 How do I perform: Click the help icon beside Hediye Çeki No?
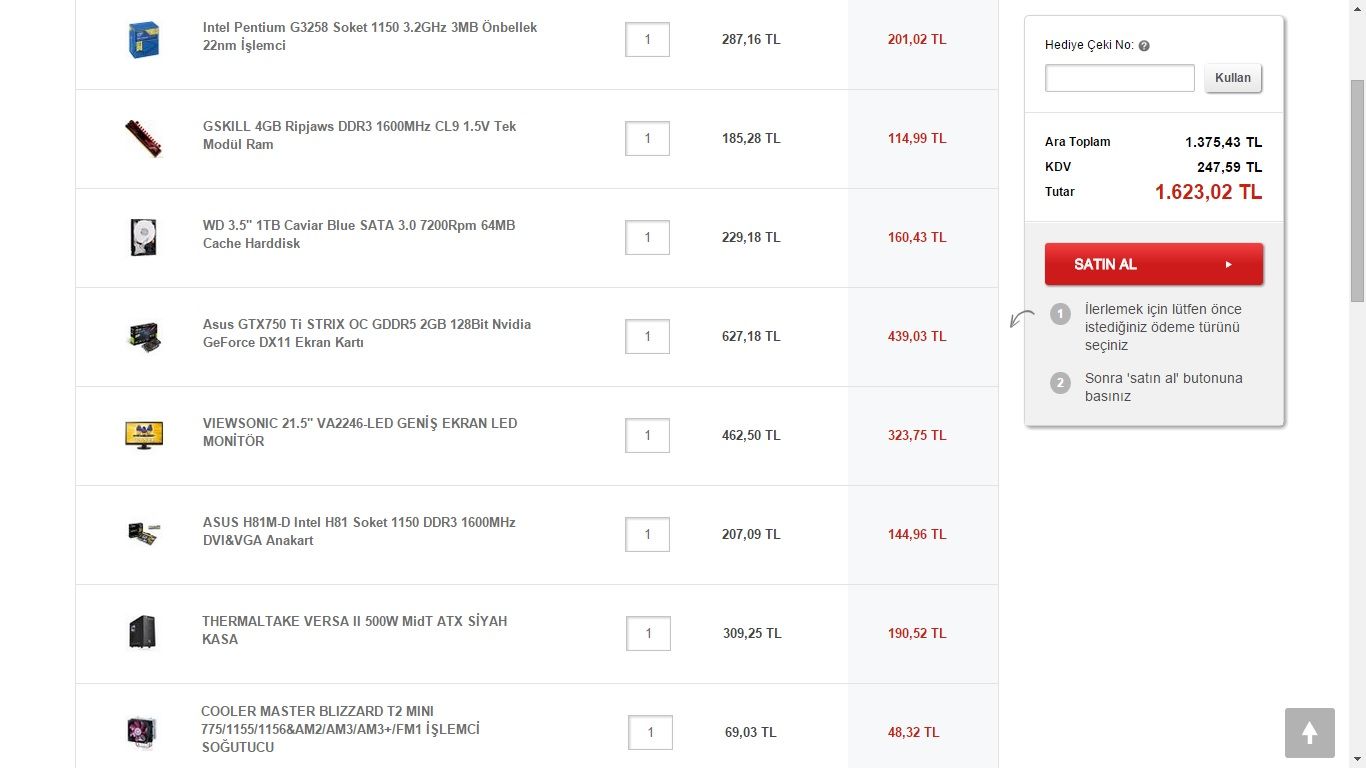point(1144,46)
